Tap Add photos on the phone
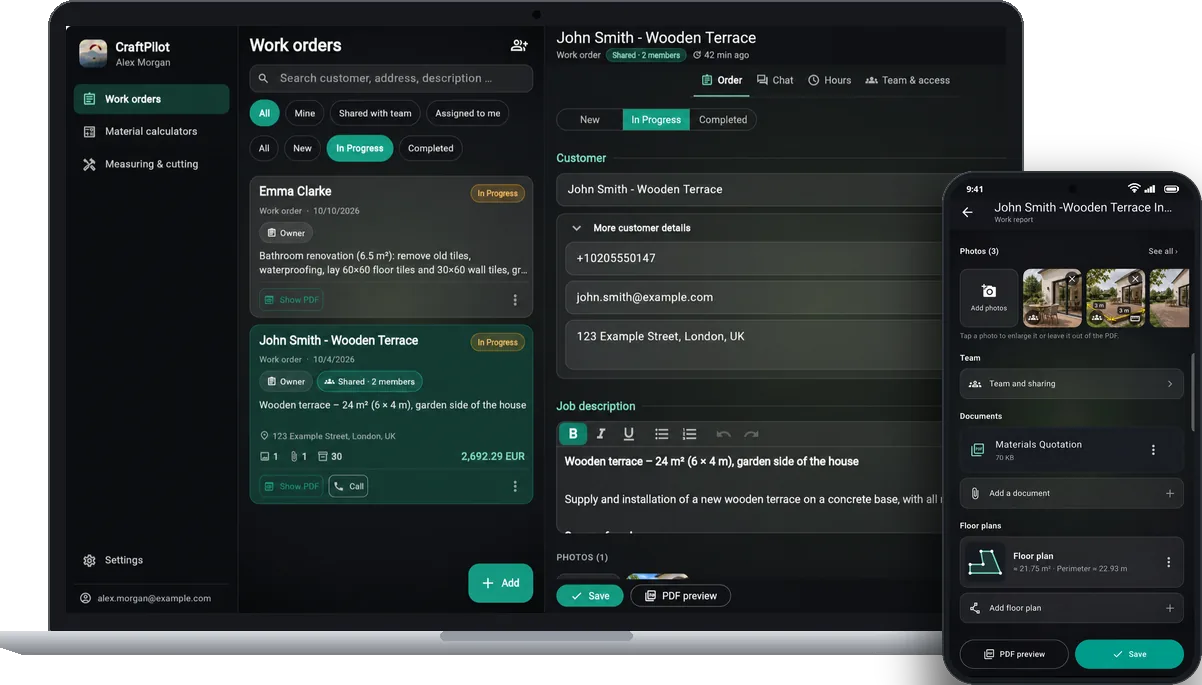Viewport: 1202px width, 685px height. 989,297
